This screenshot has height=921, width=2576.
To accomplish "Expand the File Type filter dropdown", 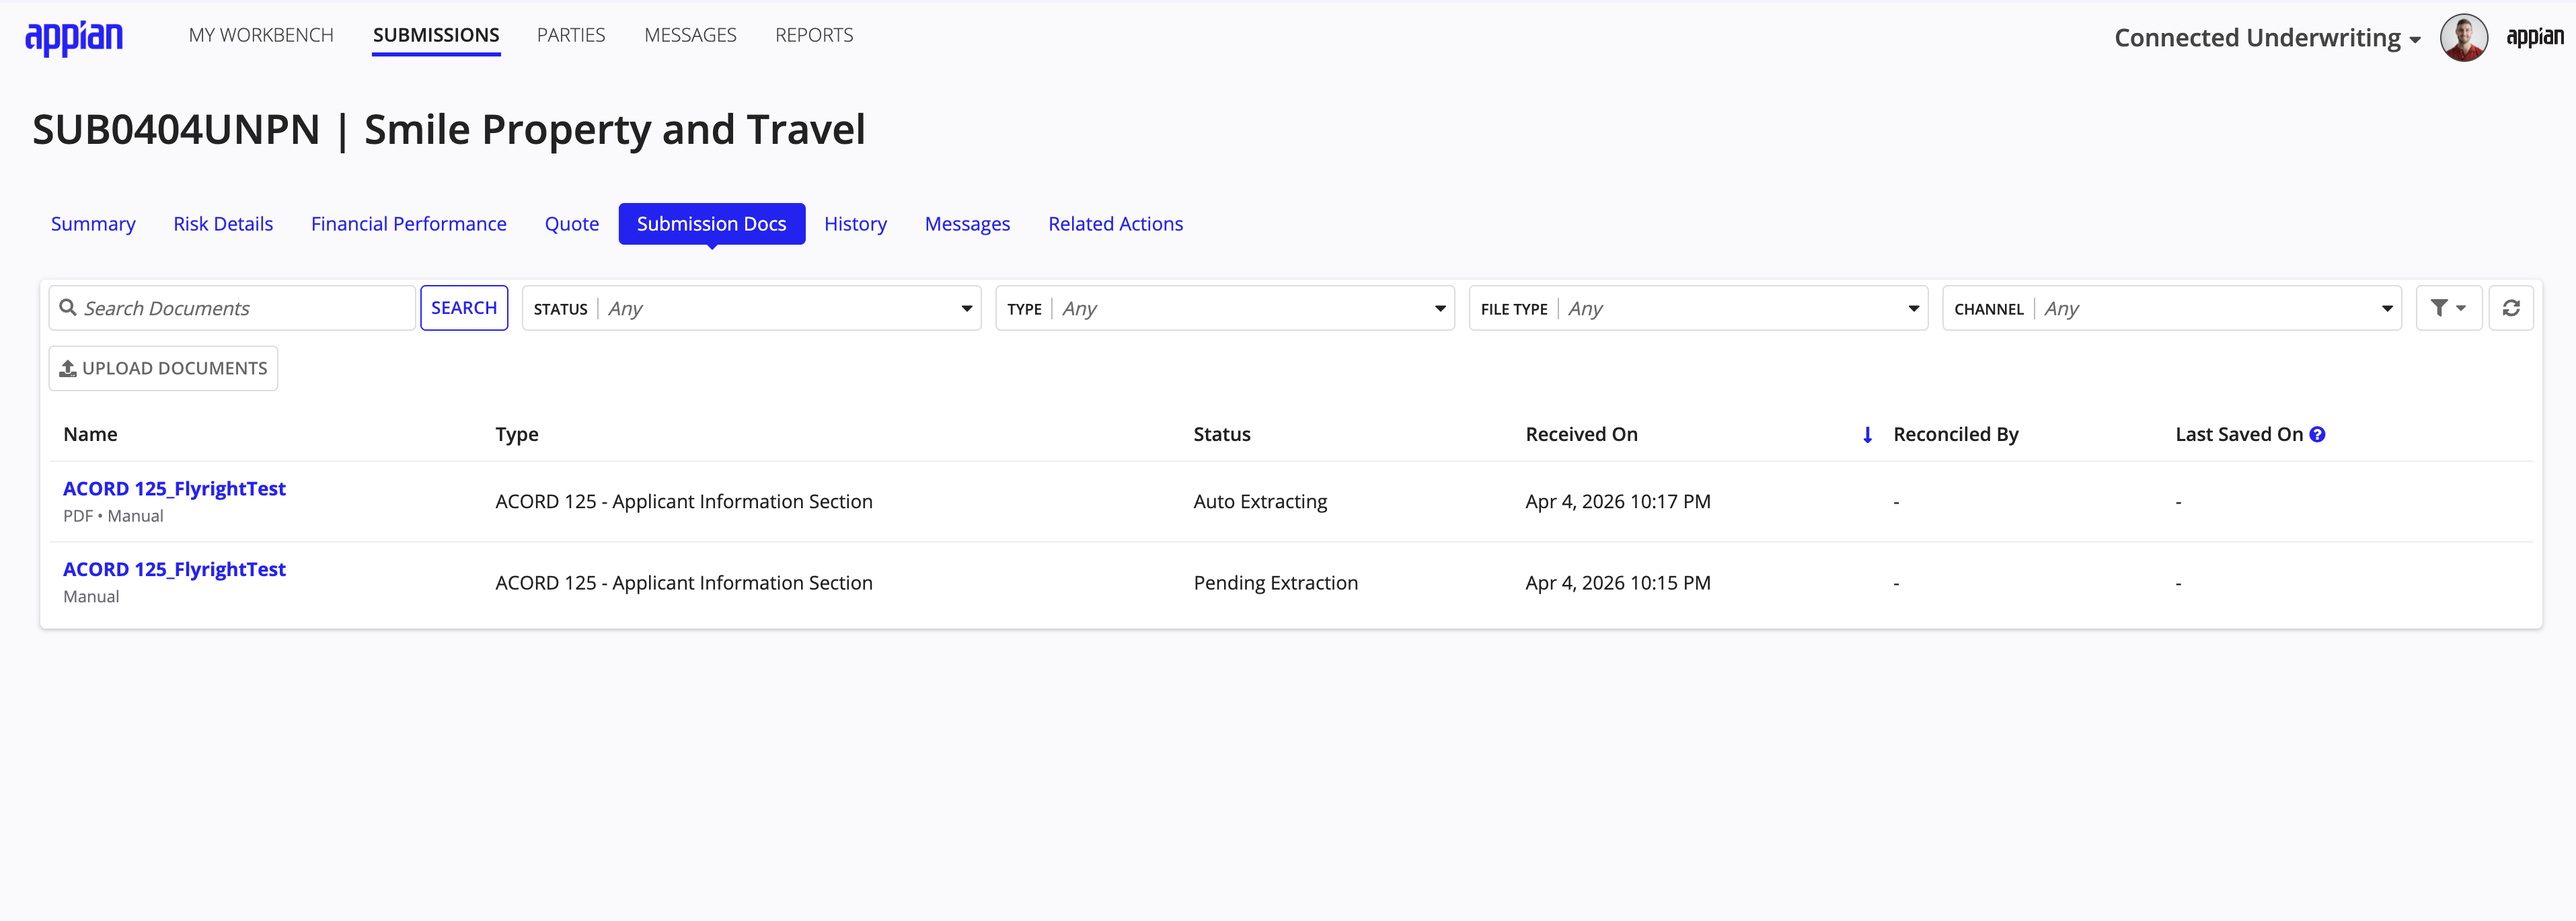I will coord(1698,308).
